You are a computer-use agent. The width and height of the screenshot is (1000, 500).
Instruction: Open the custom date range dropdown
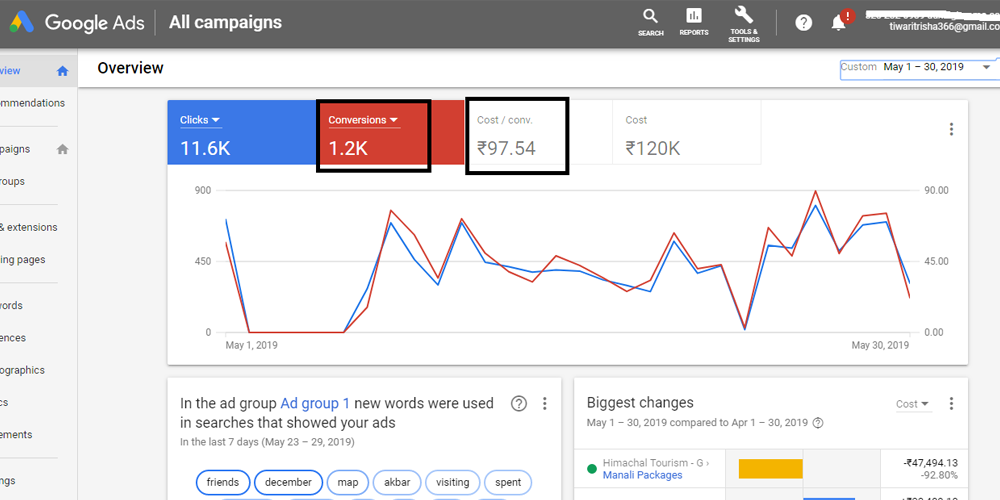tap(918, 67)
